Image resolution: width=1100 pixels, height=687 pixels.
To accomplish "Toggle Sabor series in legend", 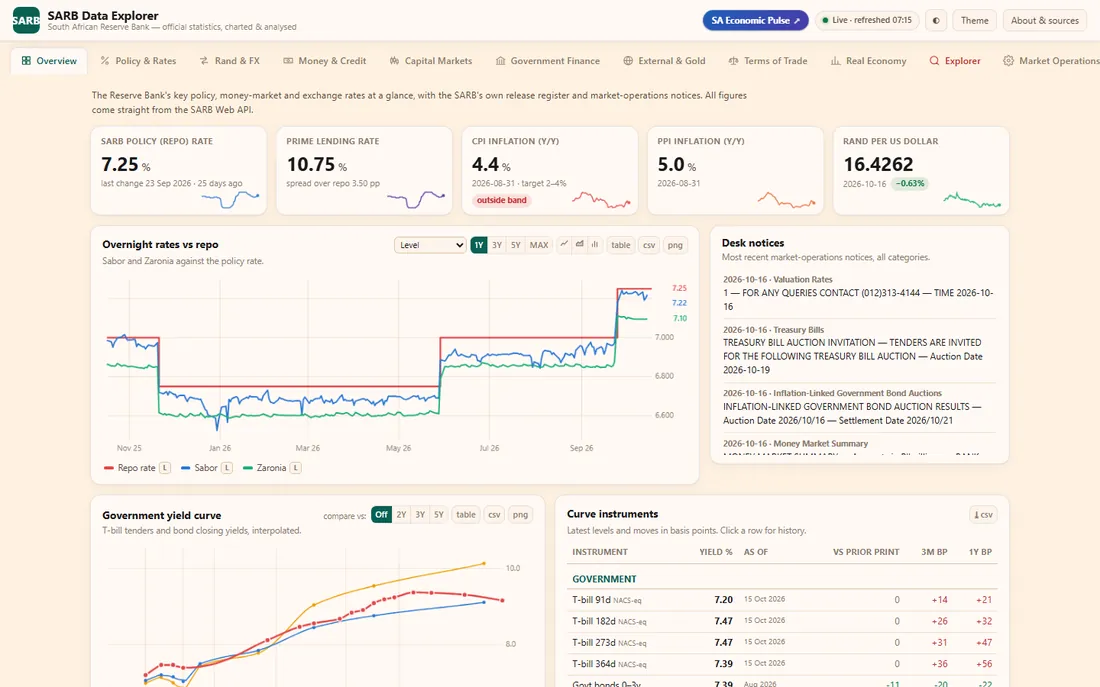I will [199, 468].
